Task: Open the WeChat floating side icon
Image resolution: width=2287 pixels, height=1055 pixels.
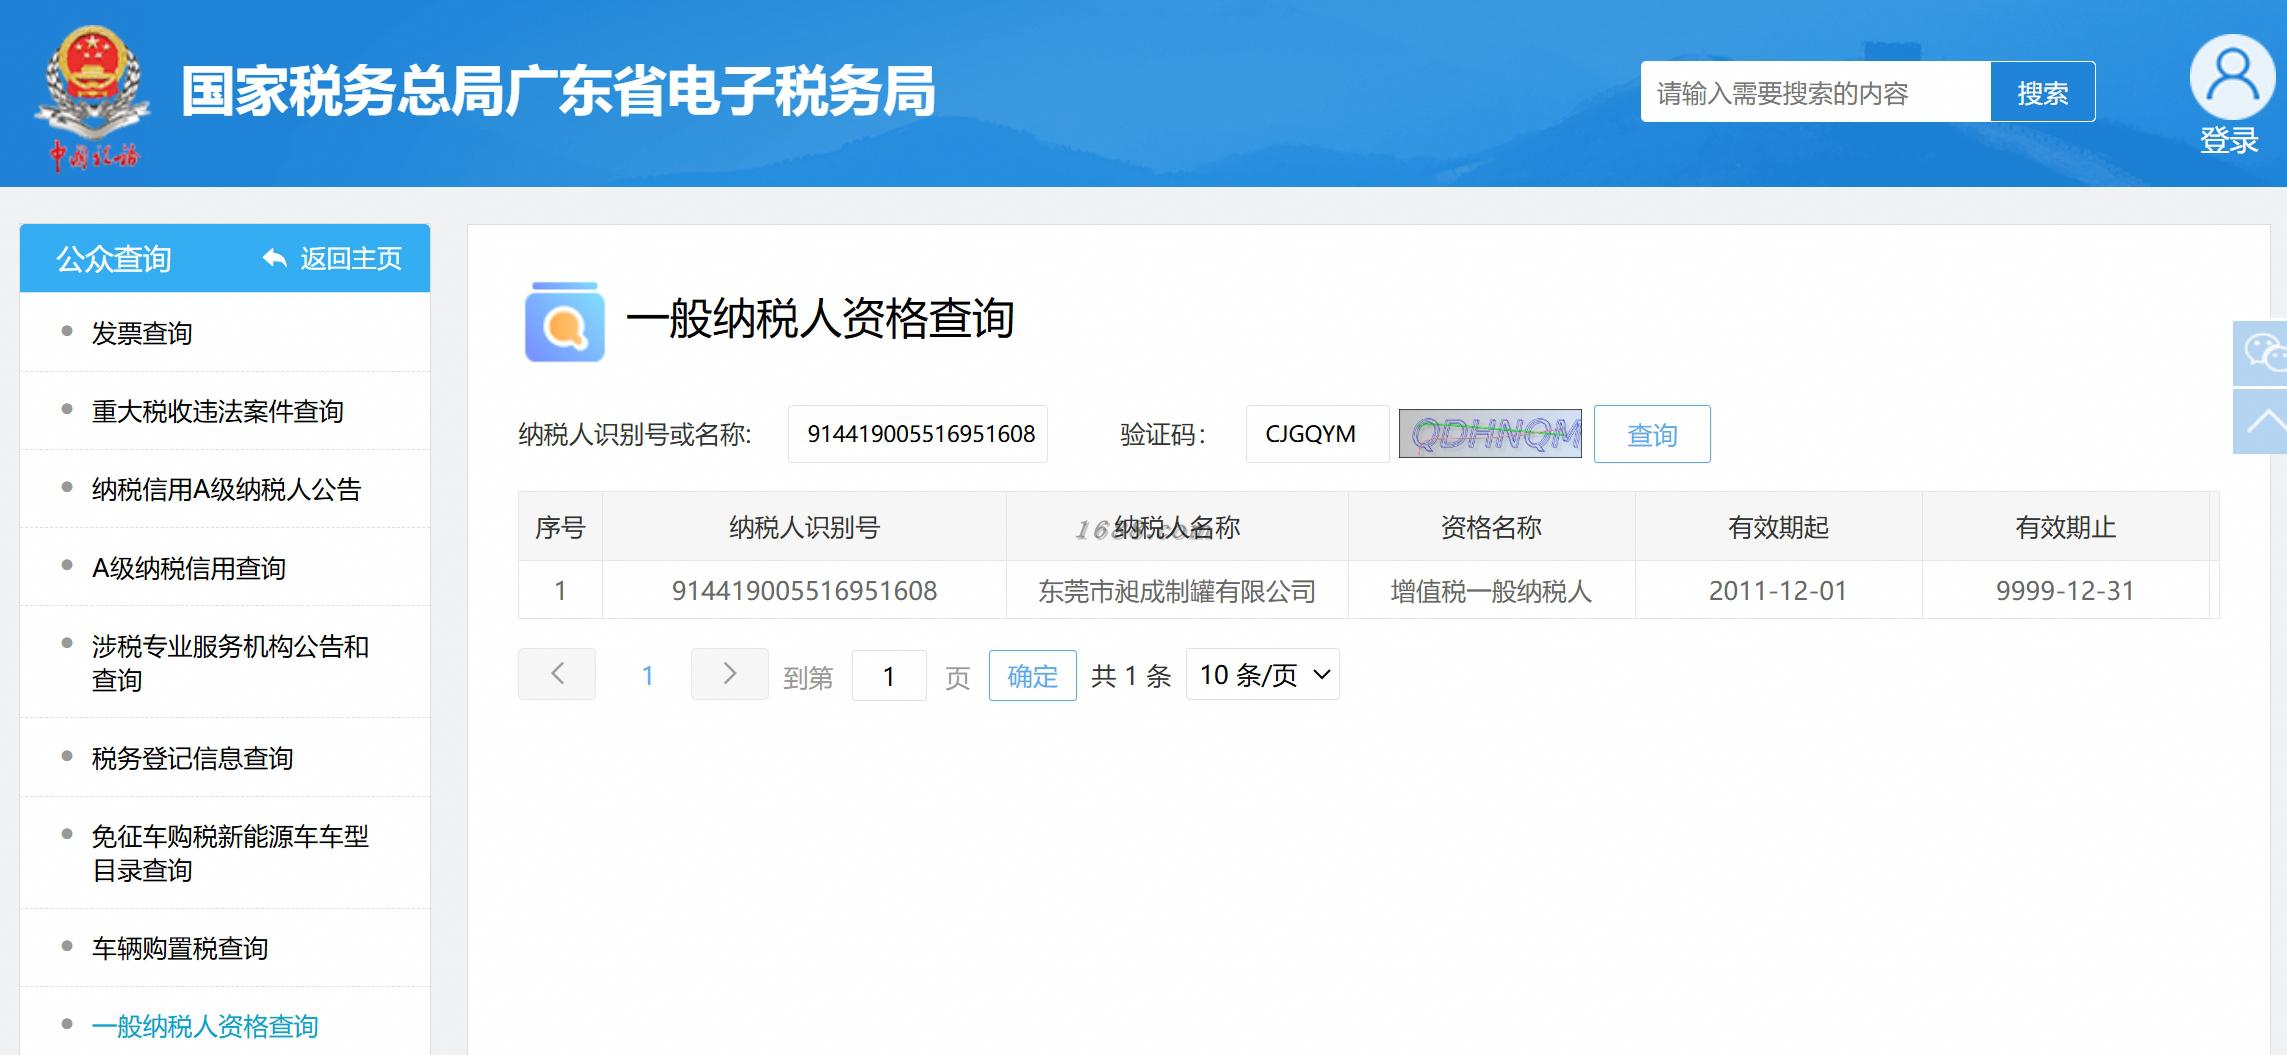Action: (x=2262, y=353)
